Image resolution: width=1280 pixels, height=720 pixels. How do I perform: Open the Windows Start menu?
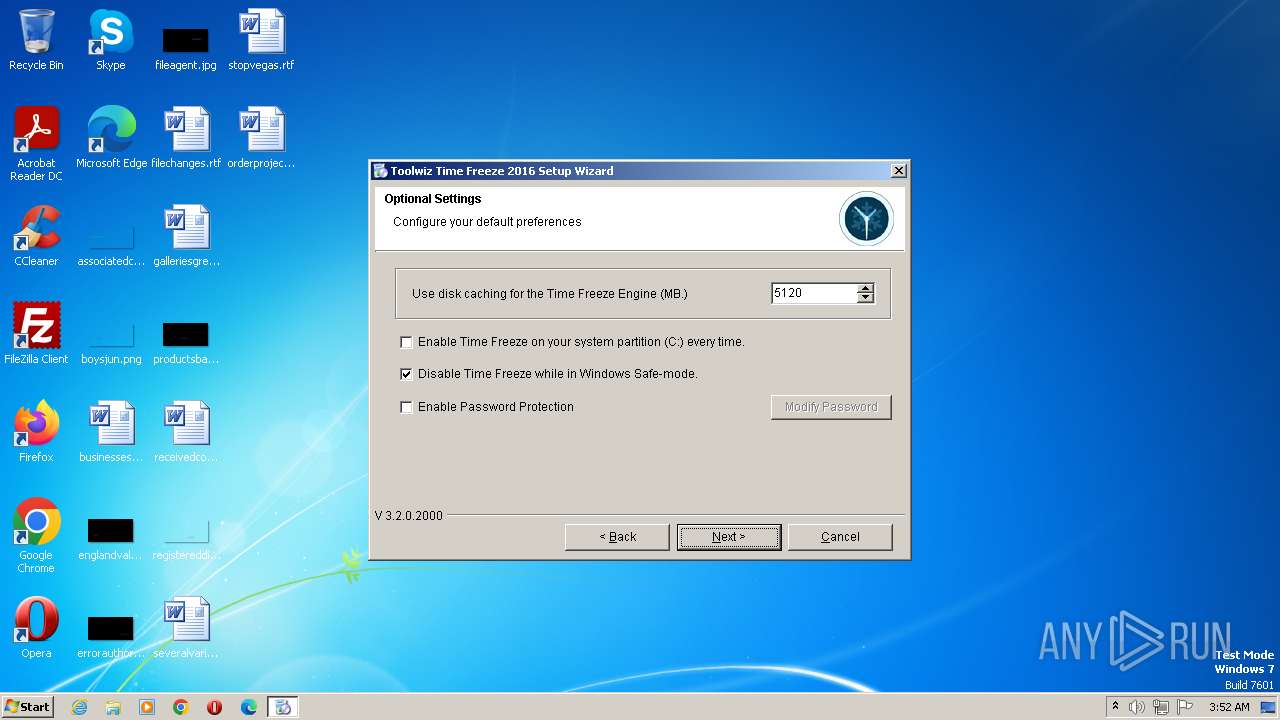(x=28, y=707)
